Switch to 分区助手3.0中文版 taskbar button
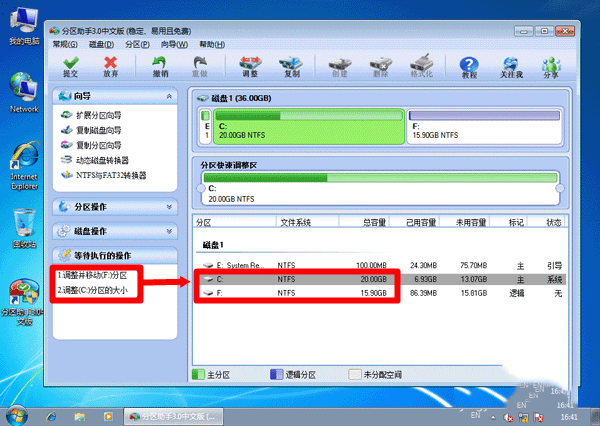The width and height of the screenshot is (600, 426). pos(173,416)
